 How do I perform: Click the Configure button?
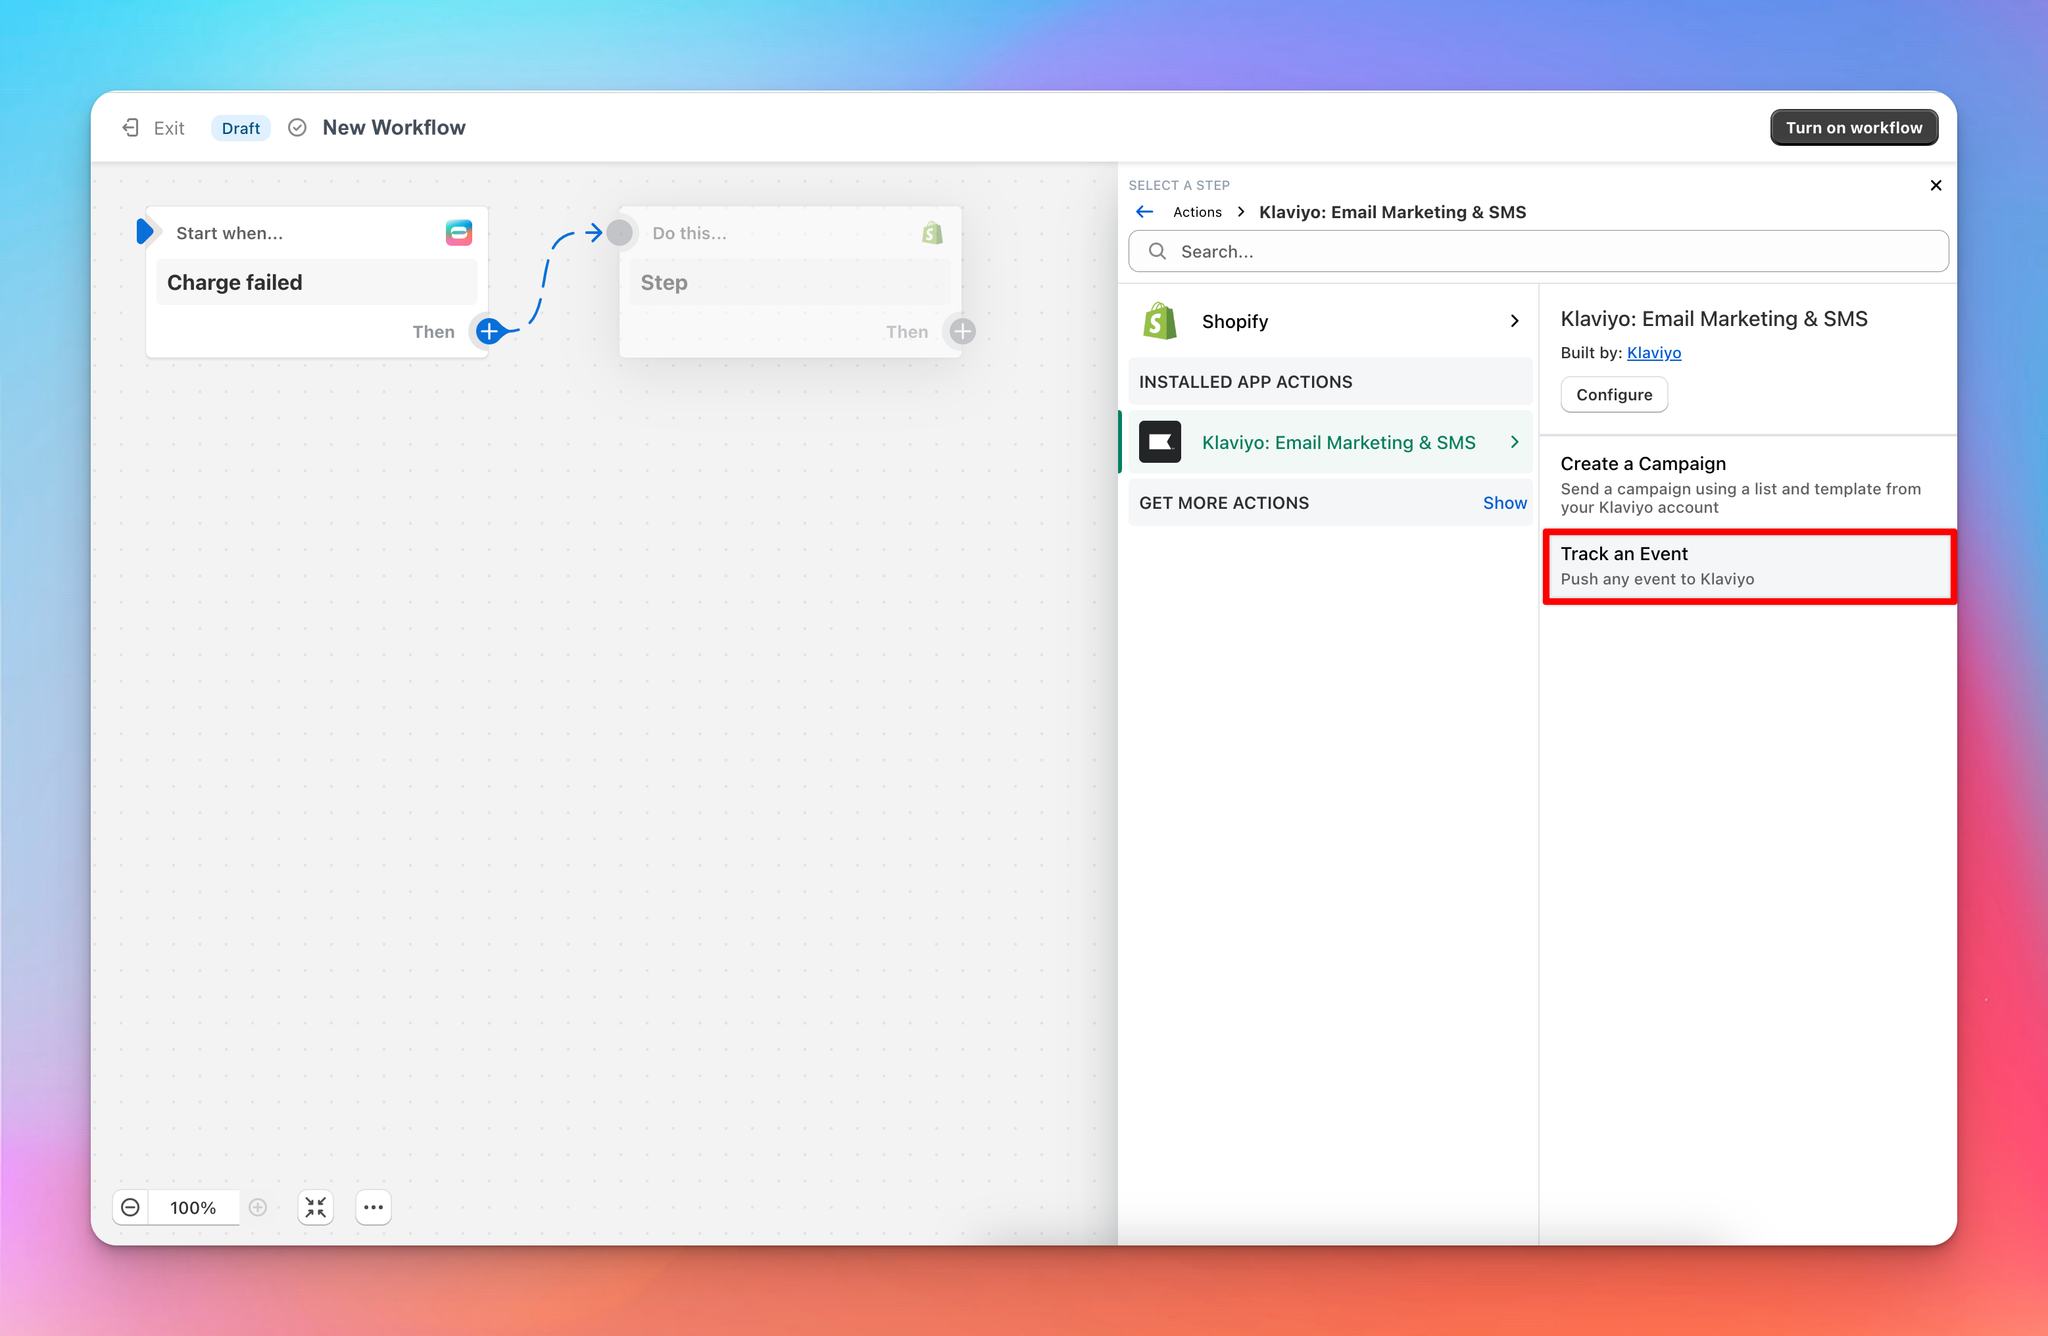pos(1614,395)
